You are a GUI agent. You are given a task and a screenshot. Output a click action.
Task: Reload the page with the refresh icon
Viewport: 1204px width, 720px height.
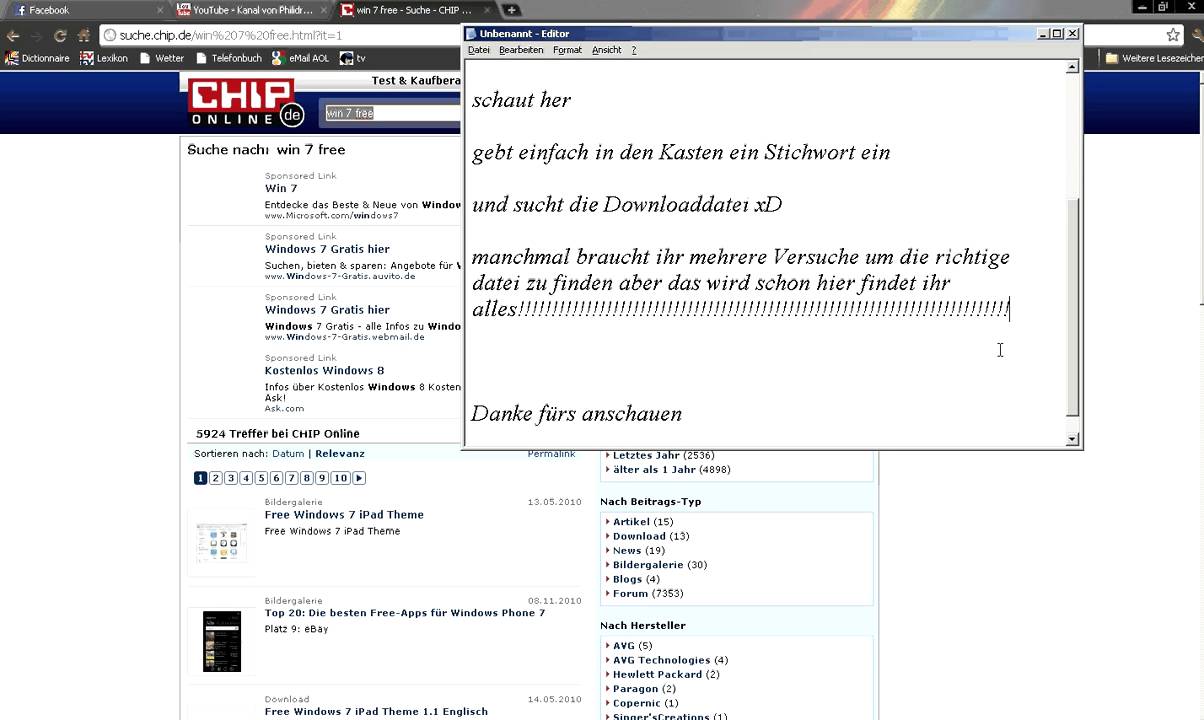click(60, 35)
